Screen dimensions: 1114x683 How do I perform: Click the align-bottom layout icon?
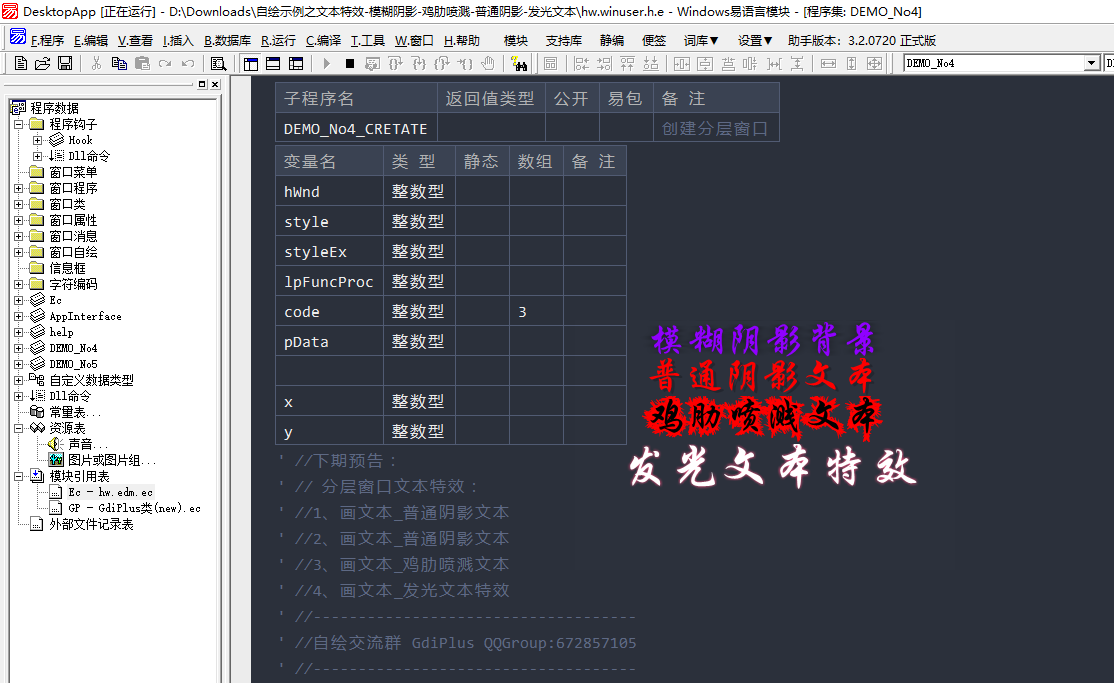(x=651, y=63)
